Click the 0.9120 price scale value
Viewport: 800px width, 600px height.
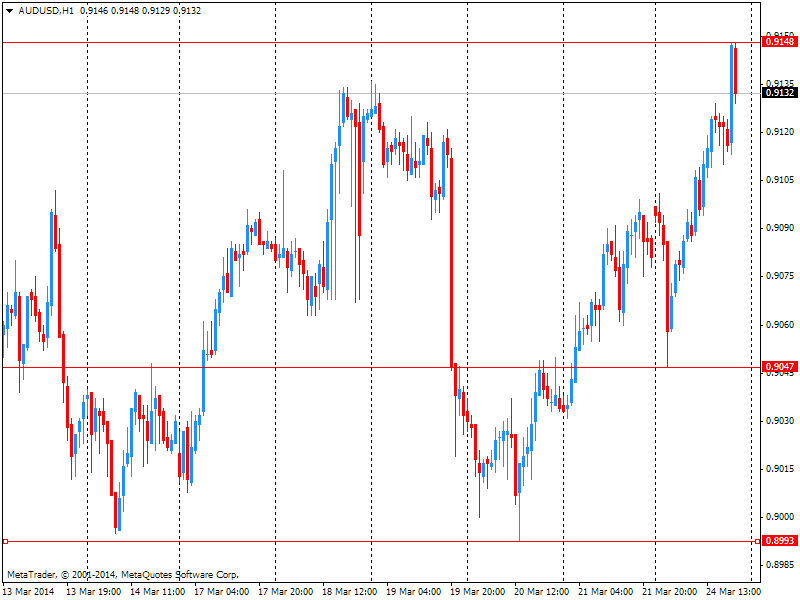[x=781, y=132]
